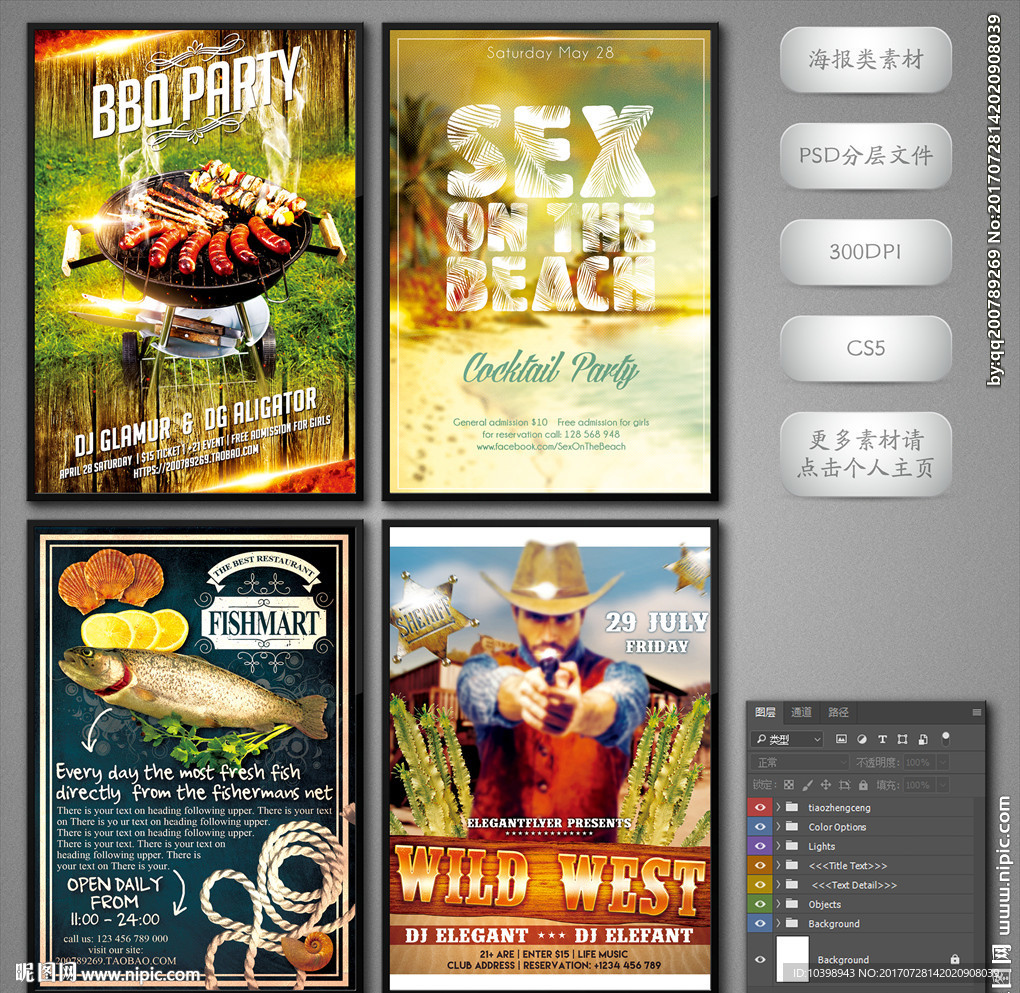Open the fill (填充) slider dropdown arrow

tap(942, 785)
